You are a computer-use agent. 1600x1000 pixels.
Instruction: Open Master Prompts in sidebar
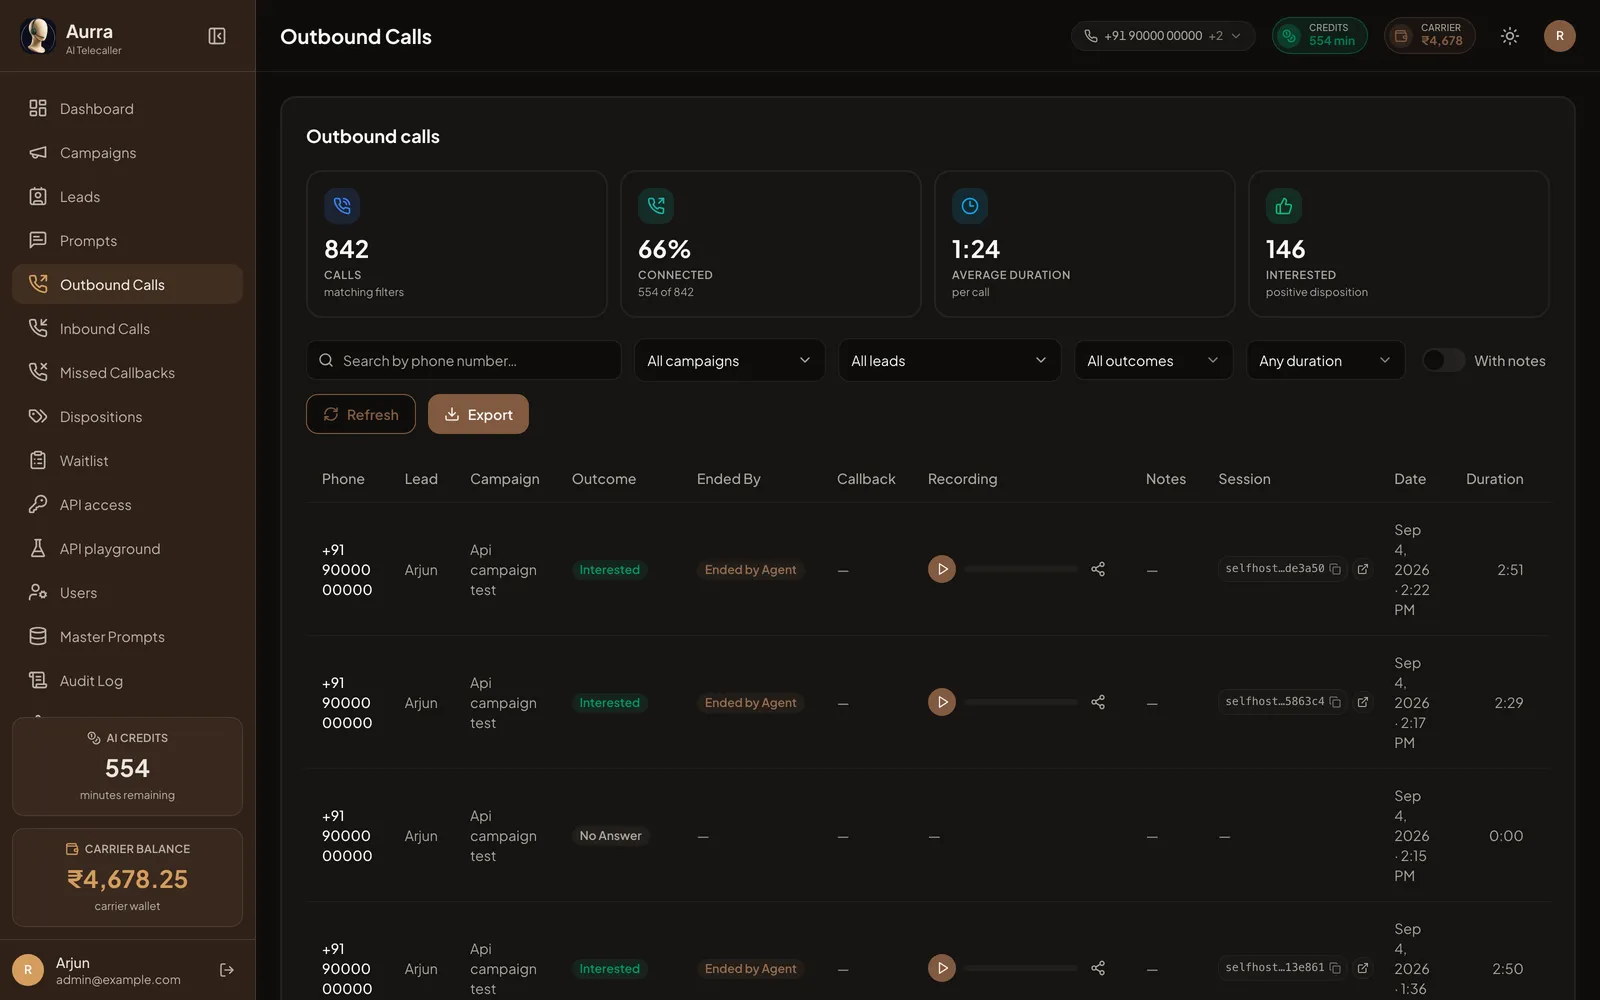[127, 636]
